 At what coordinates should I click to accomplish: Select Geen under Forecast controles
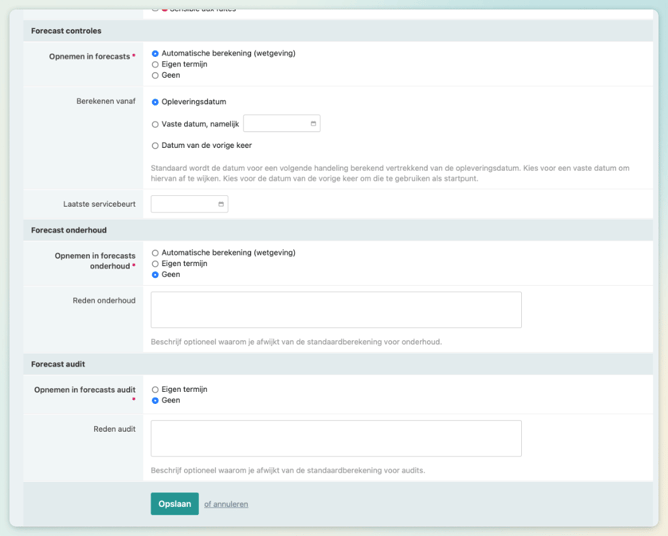155,75
